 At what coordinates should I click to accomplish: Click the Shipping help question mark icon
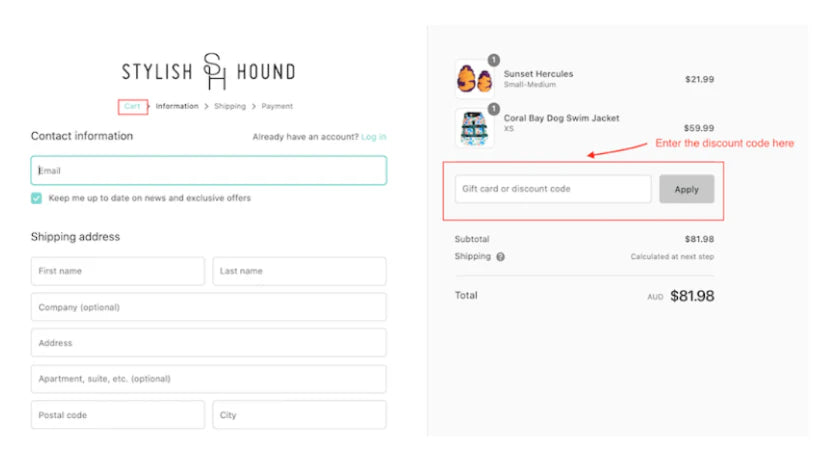point(500,257)
